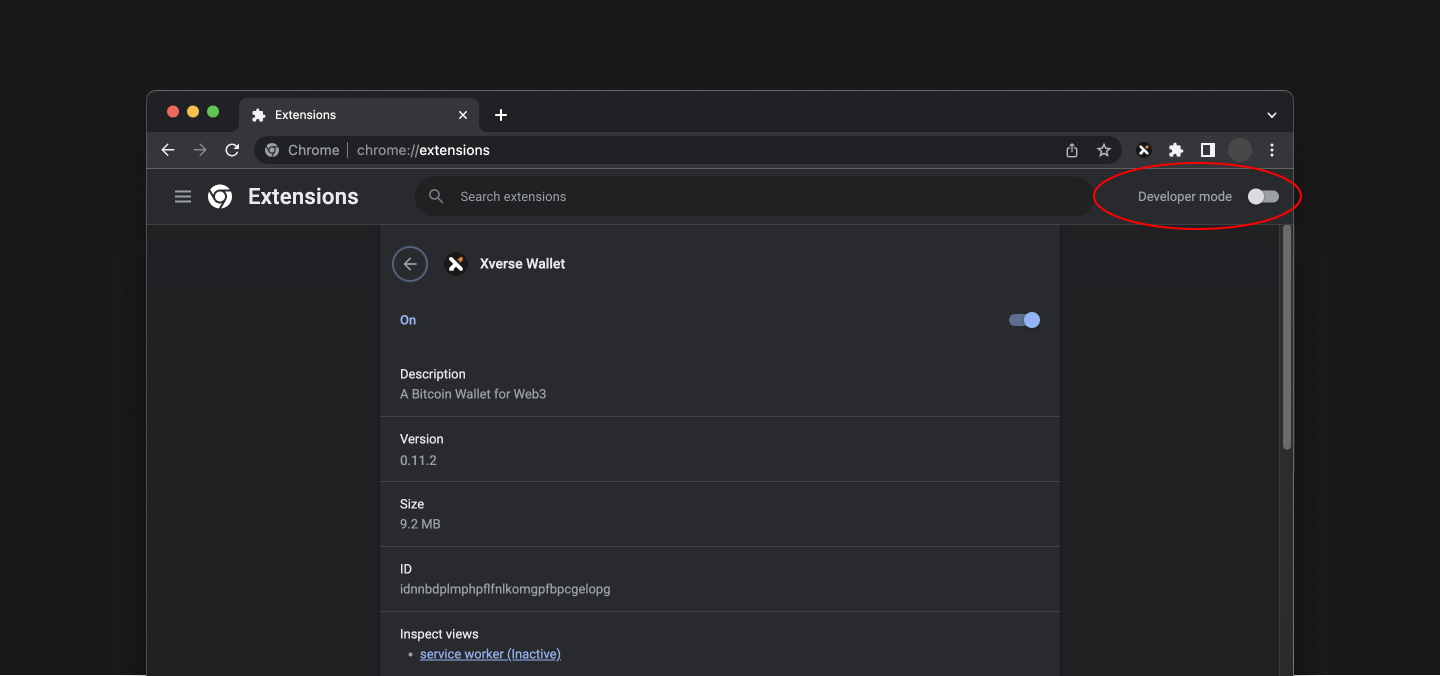Viewport: 1440px width, 676px height.
Task: Open the tab search chevron at top right
Action: [x=1271, y=114]
